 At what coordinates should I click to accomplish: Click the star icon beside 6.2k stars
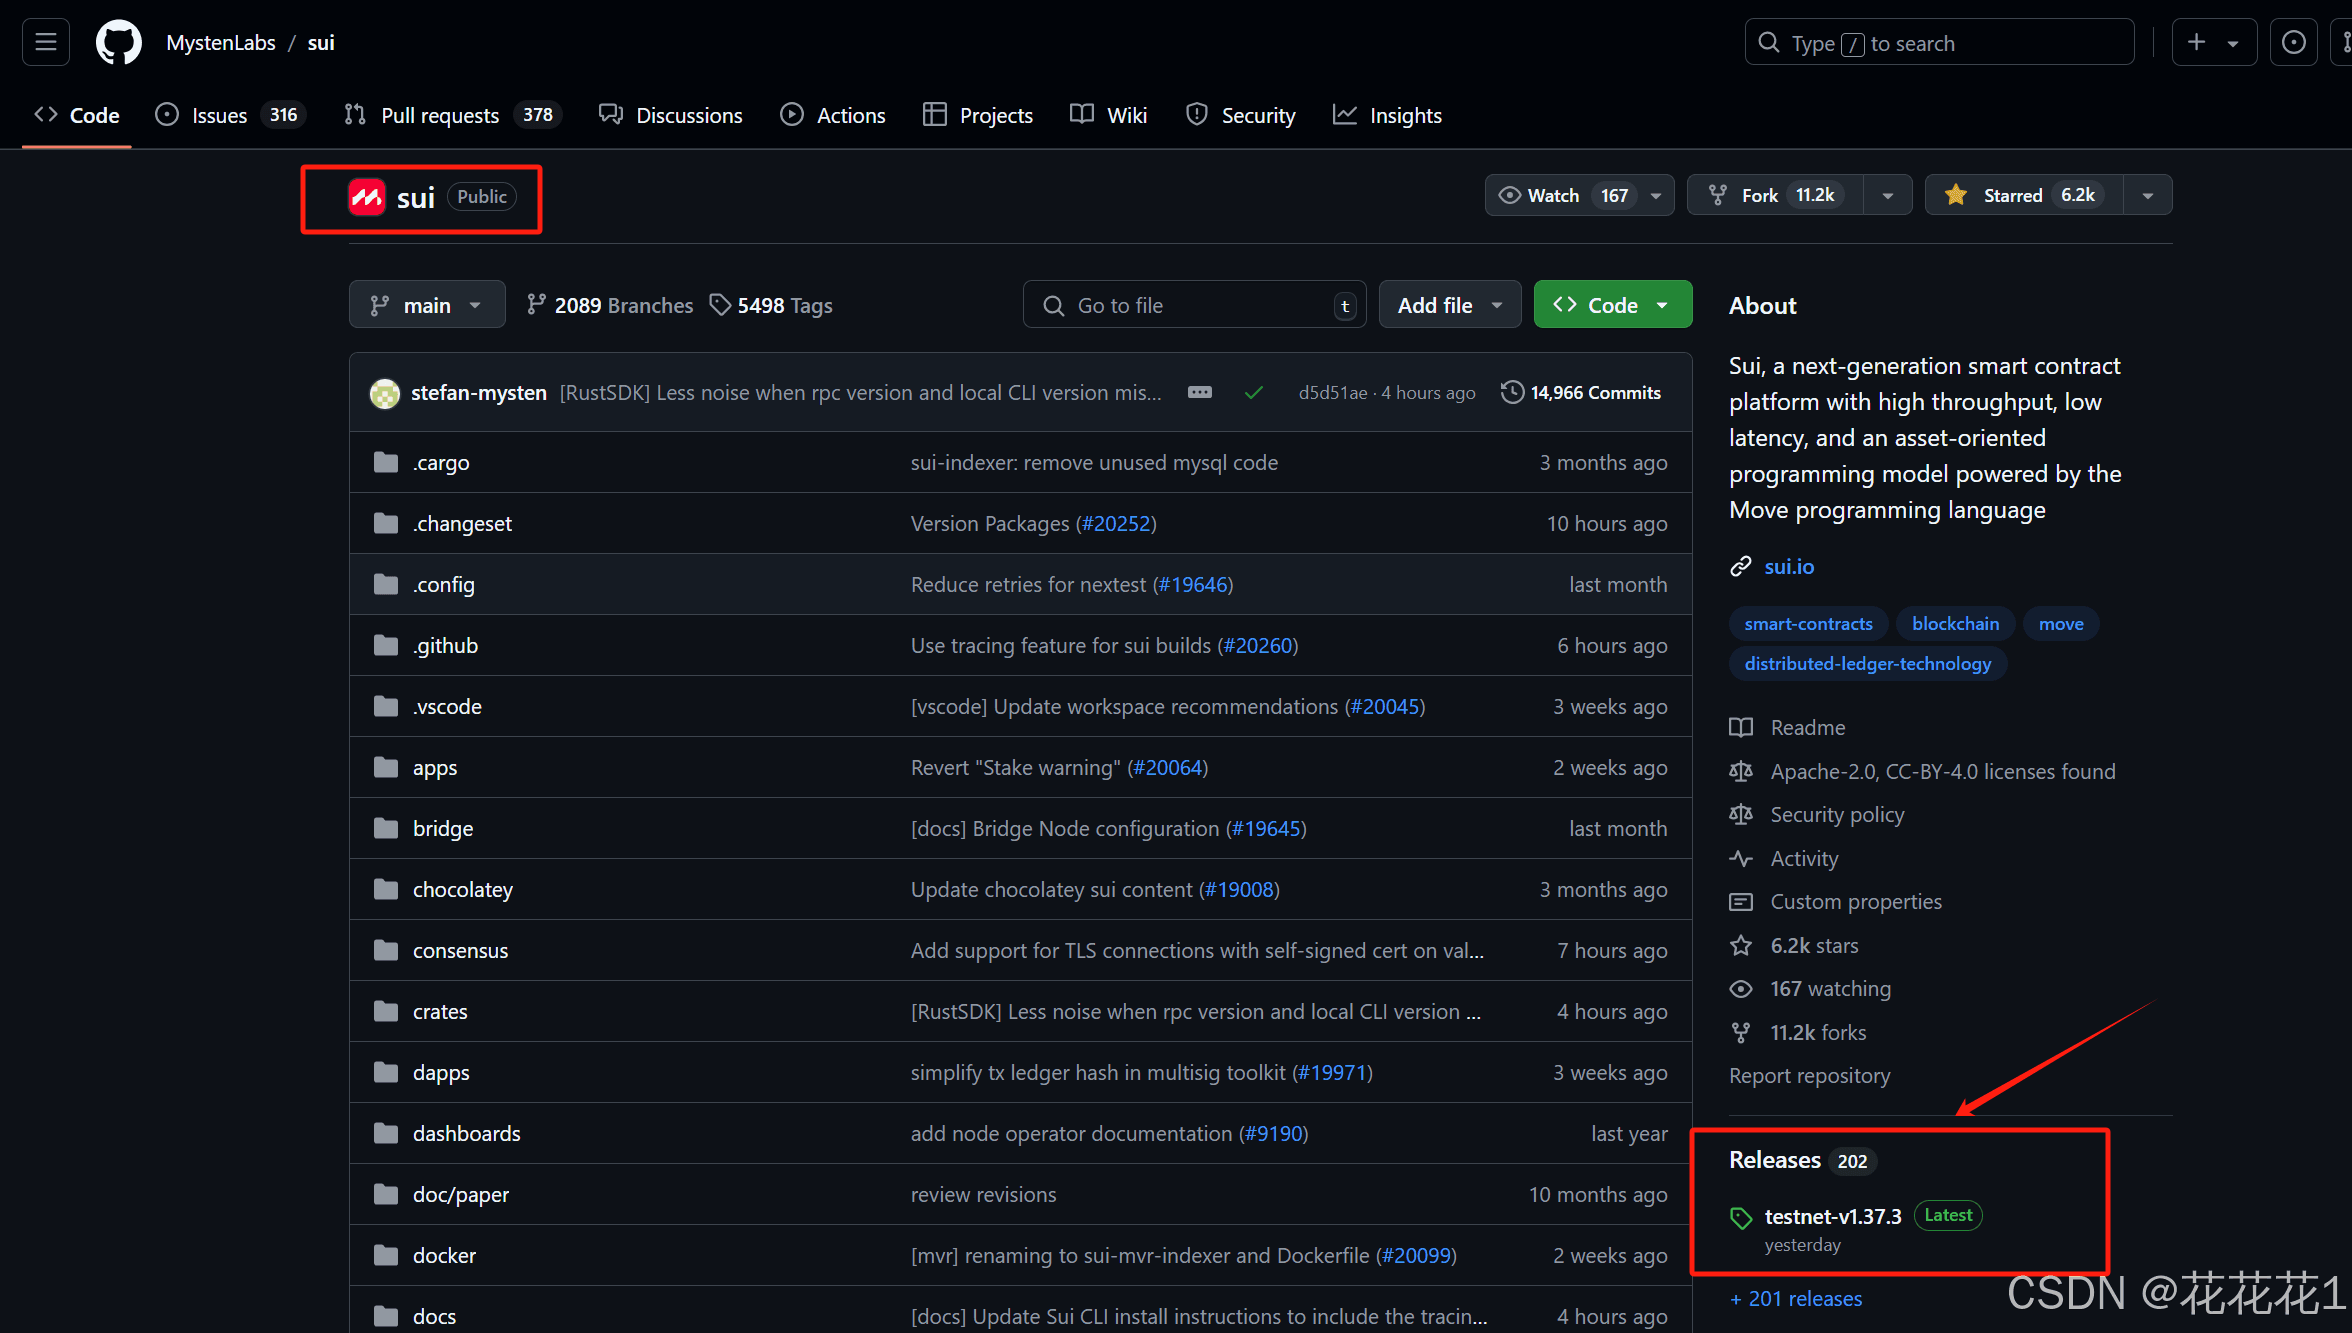coord(1741,945)
